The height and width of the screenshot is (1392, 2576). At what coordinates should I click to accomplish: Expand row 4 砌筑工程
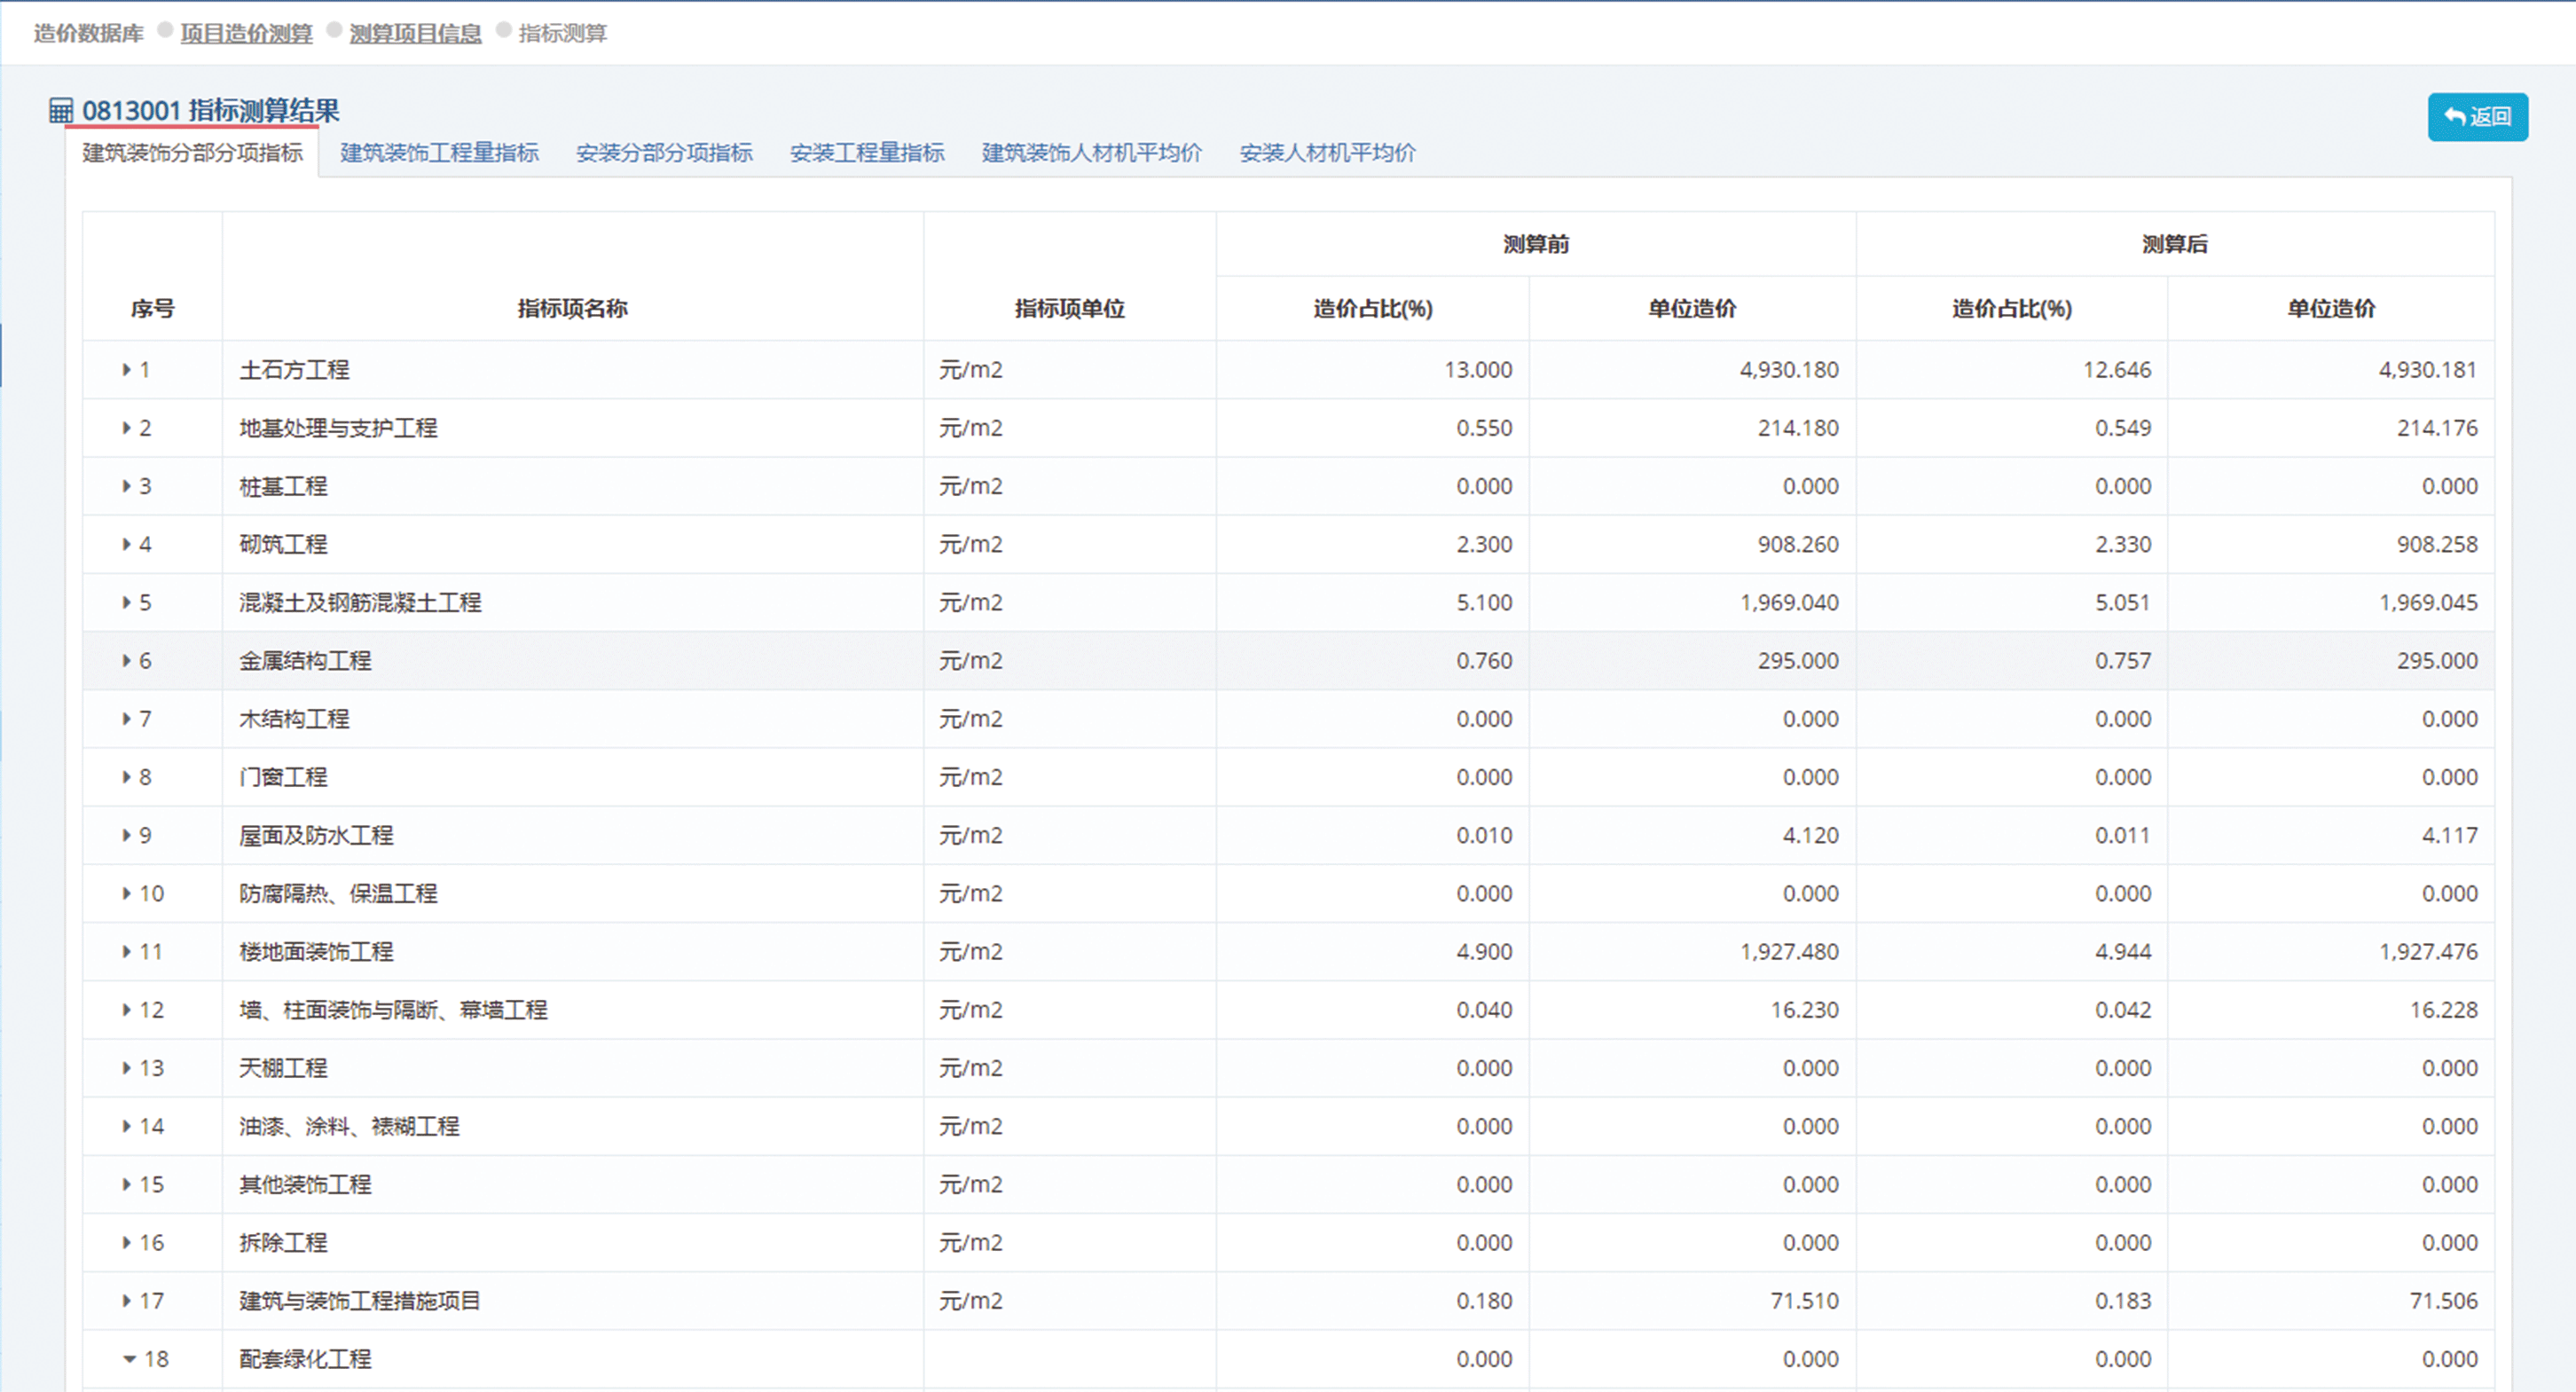tap(126, 544)
